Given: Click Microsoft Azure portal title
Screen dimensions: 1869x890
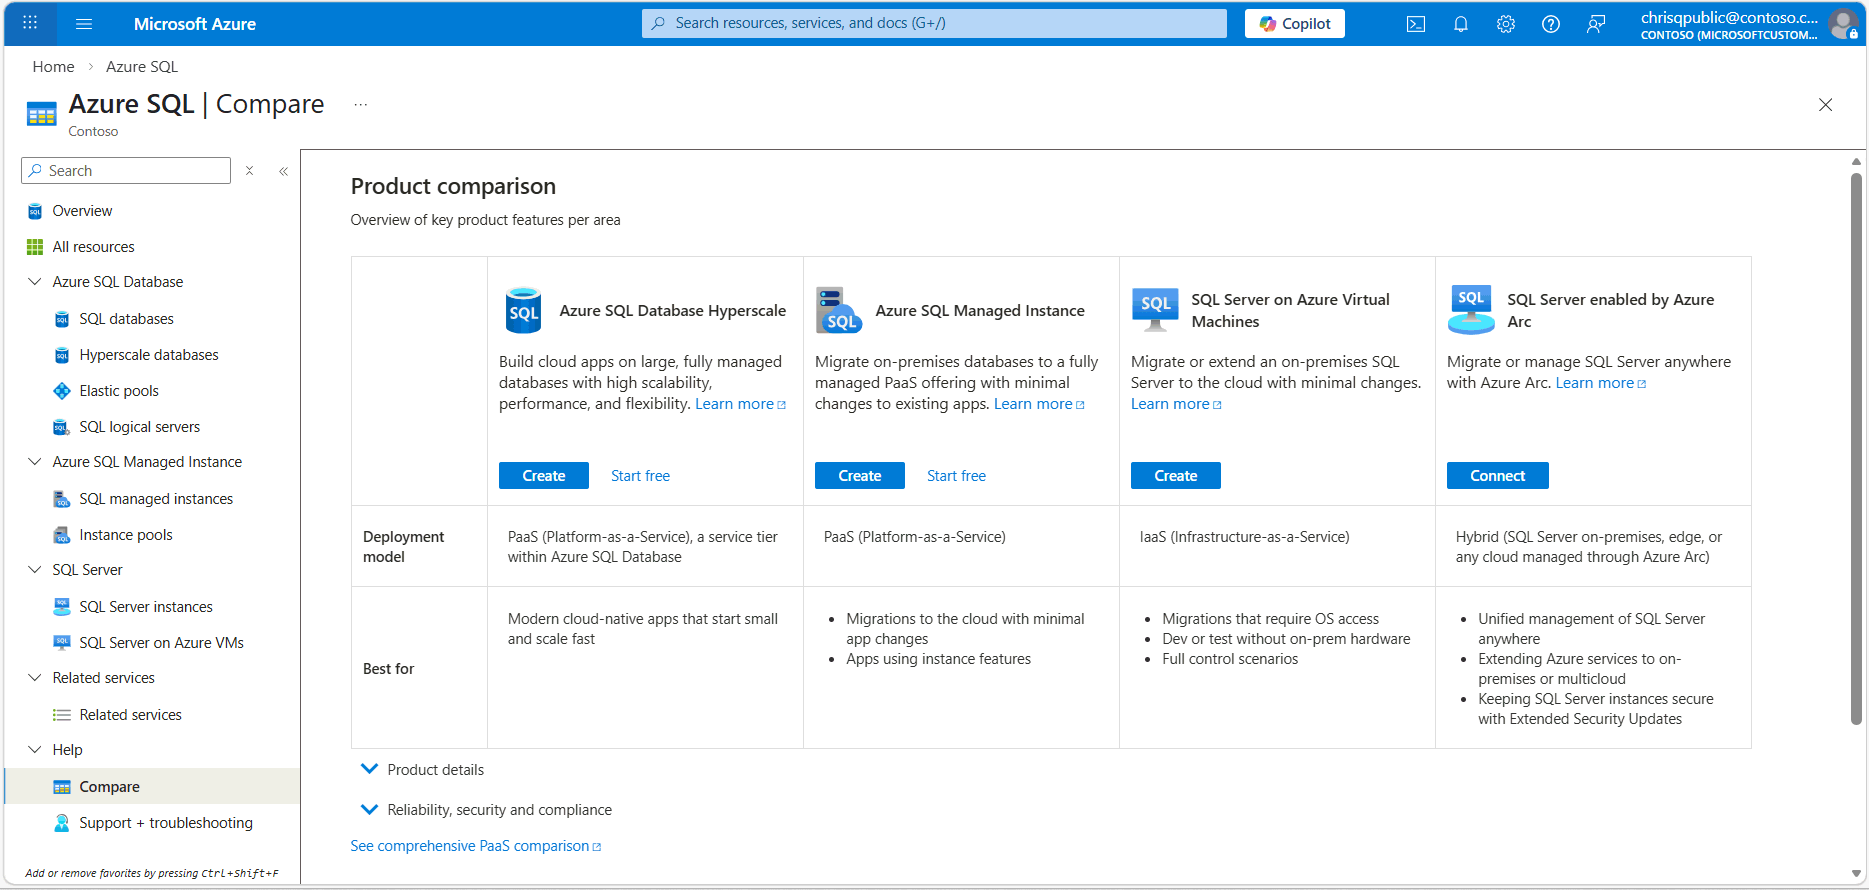Looking at the screenshot, I should [195, 24].
